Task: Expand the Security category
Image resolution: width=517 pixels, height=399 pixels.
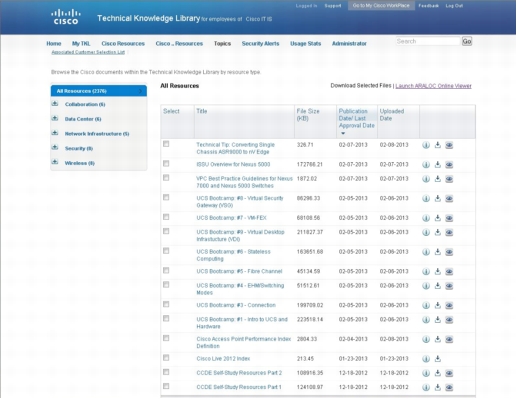Action: 55,148
